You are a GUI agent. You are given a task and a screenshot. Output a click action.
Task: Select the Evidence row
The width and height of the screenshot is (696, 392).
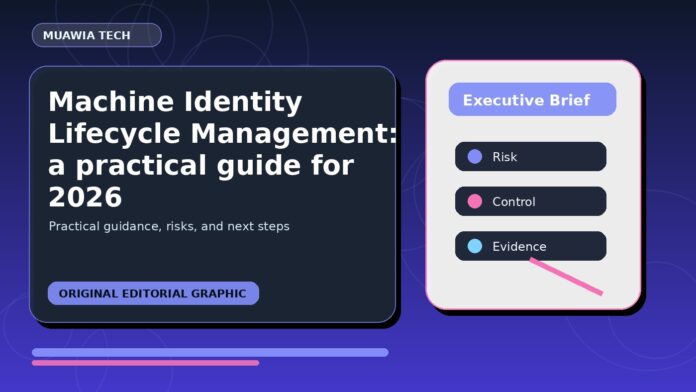pos(530,246)
